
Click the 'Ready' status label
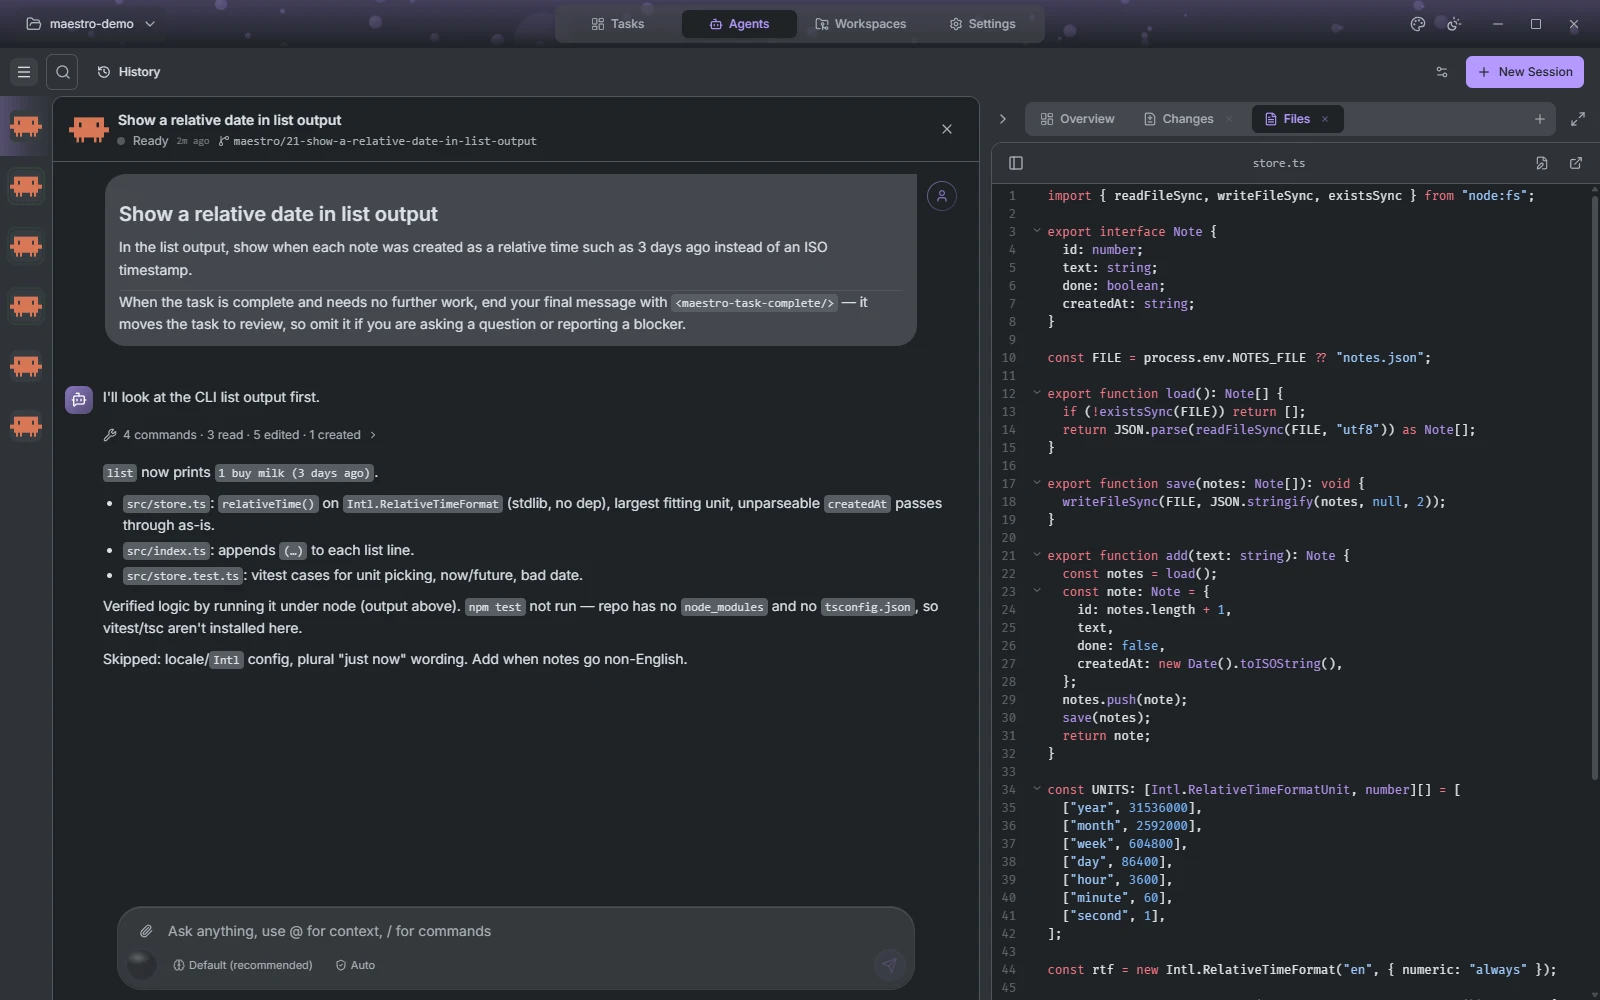[x=151, y=141]
